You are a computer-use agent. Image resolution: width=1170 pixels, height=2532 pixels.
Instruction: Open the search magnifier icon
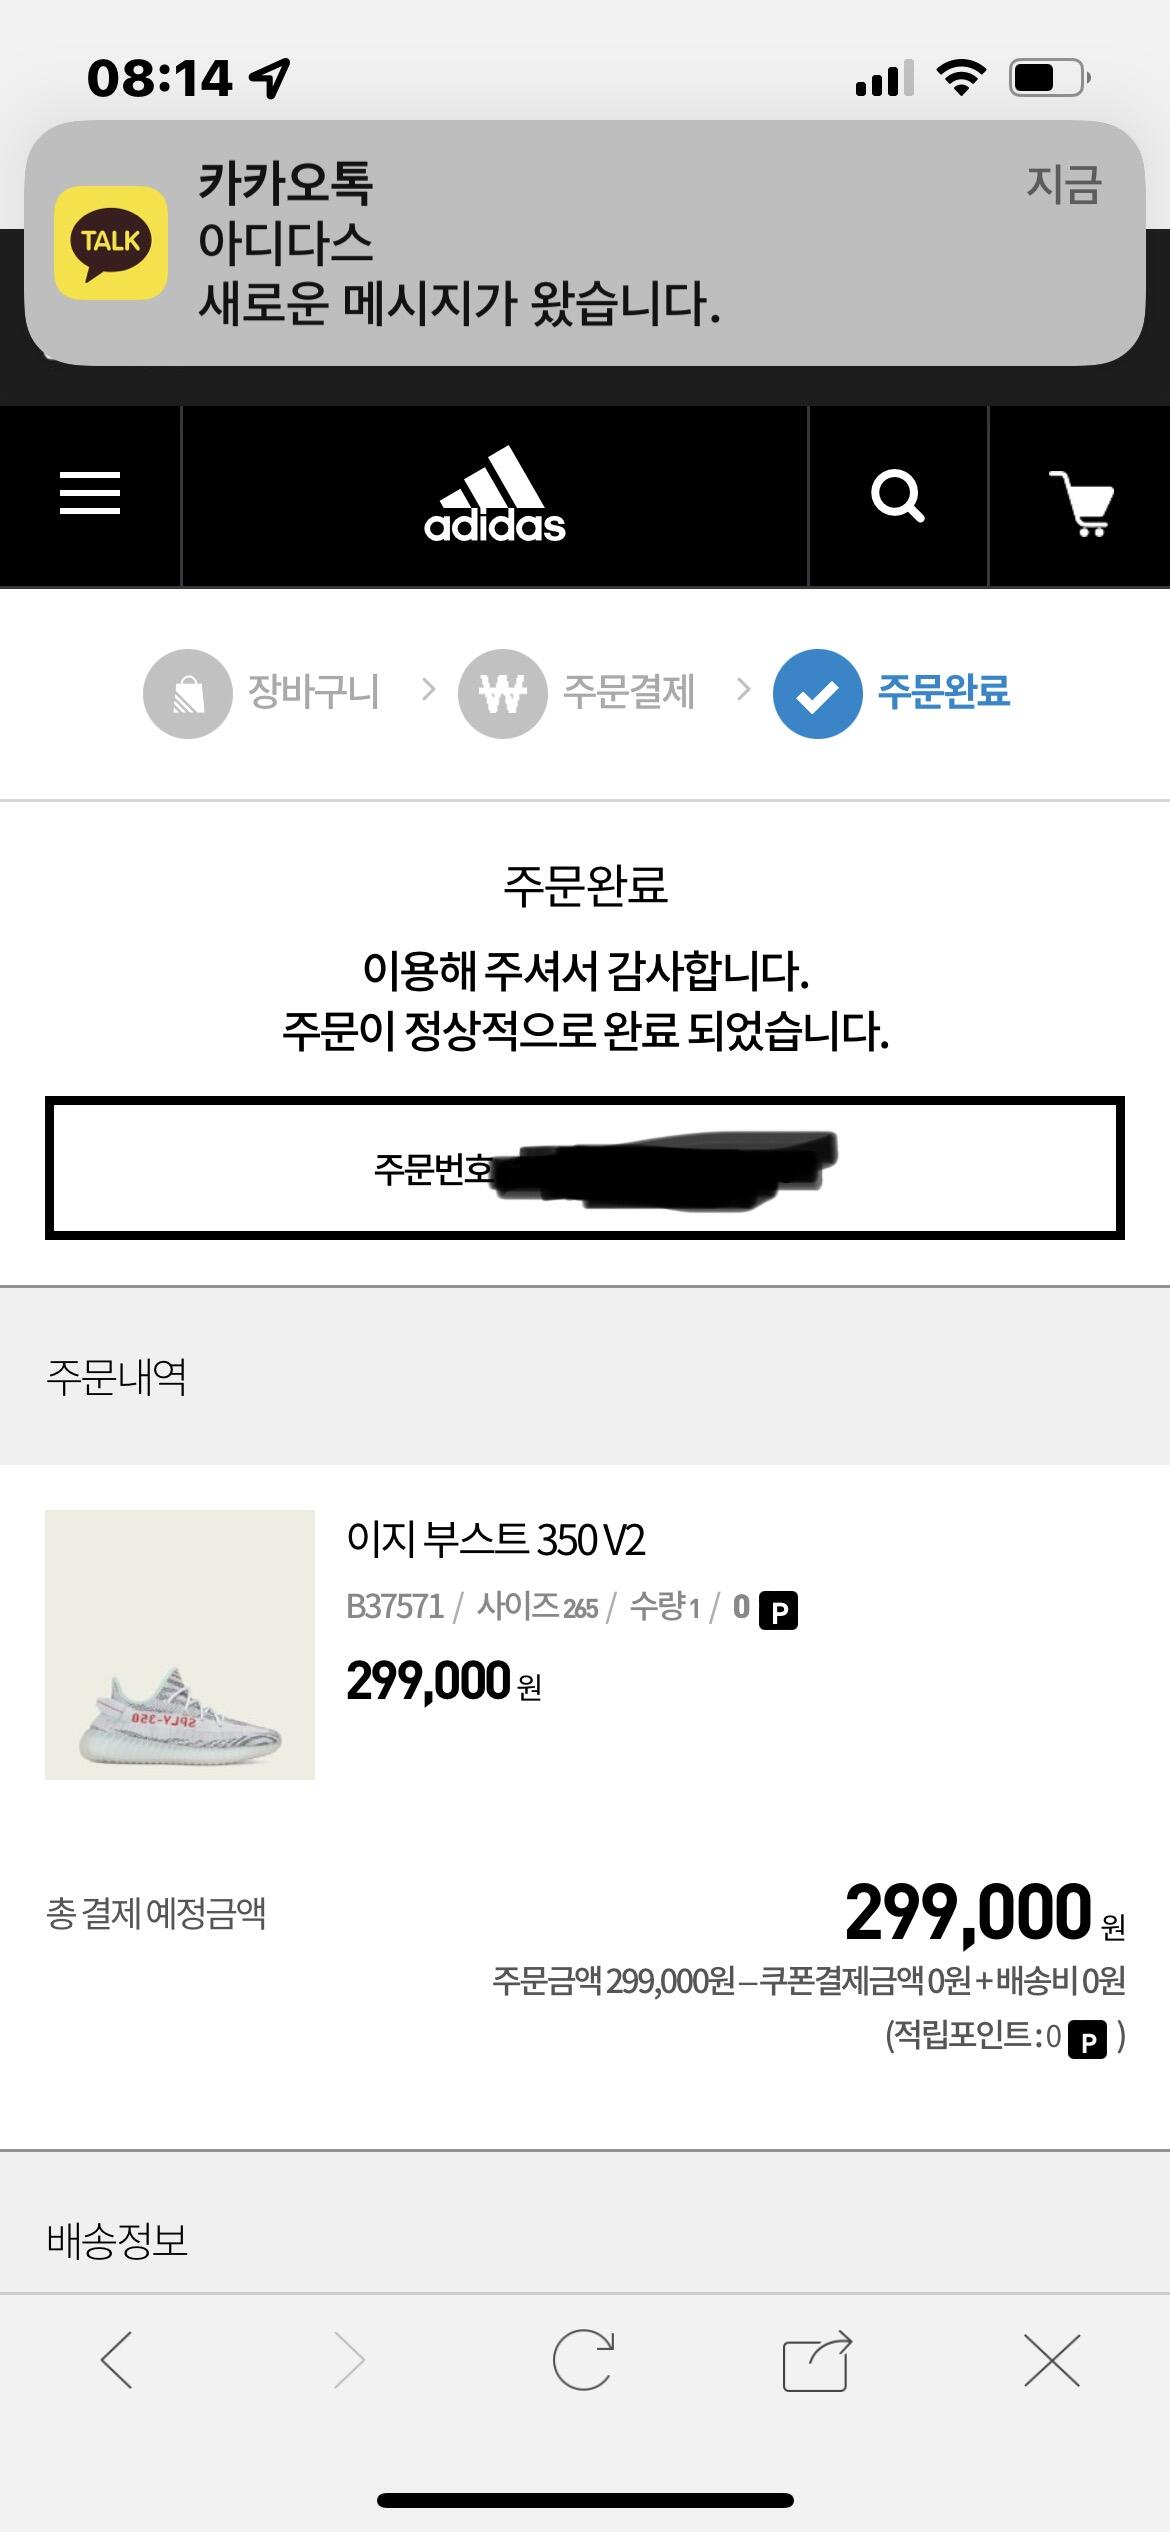(x=897, y=496)
